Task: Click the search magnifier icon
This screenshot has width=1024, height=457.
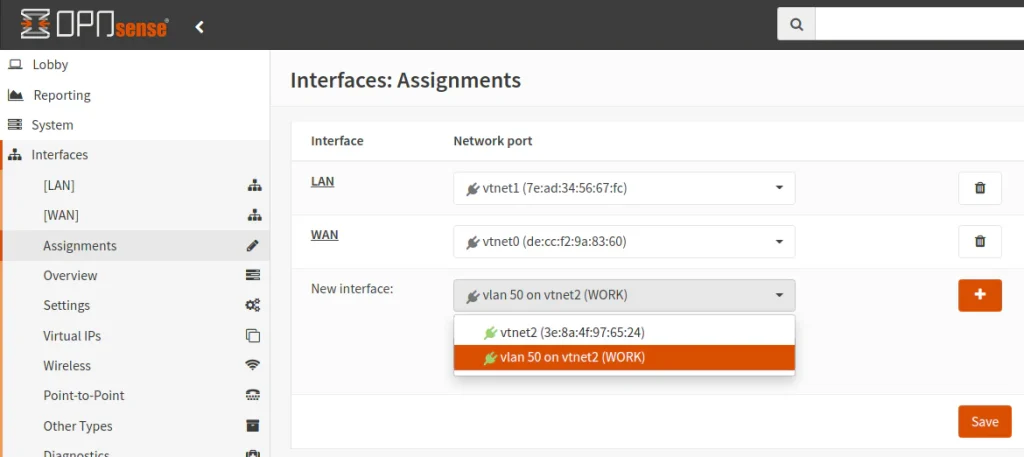Action: pos(796,25)
